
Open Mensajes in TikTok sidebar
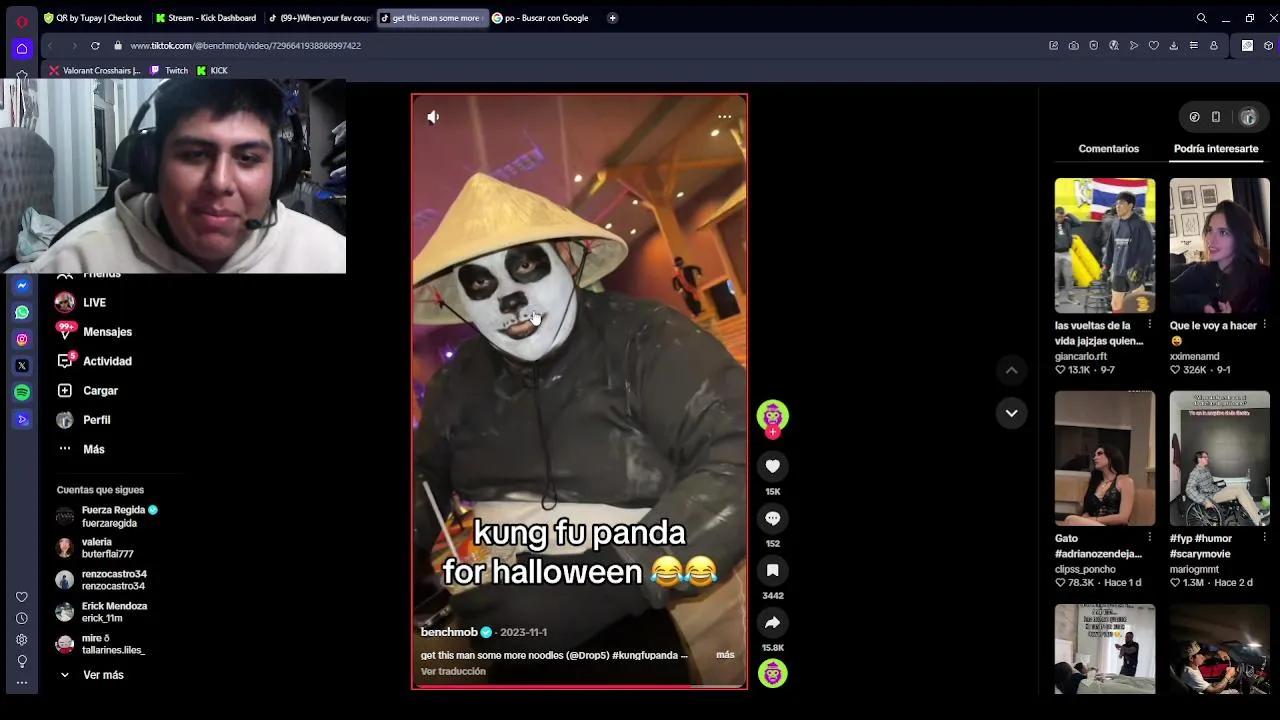click(x=94, y=332)
